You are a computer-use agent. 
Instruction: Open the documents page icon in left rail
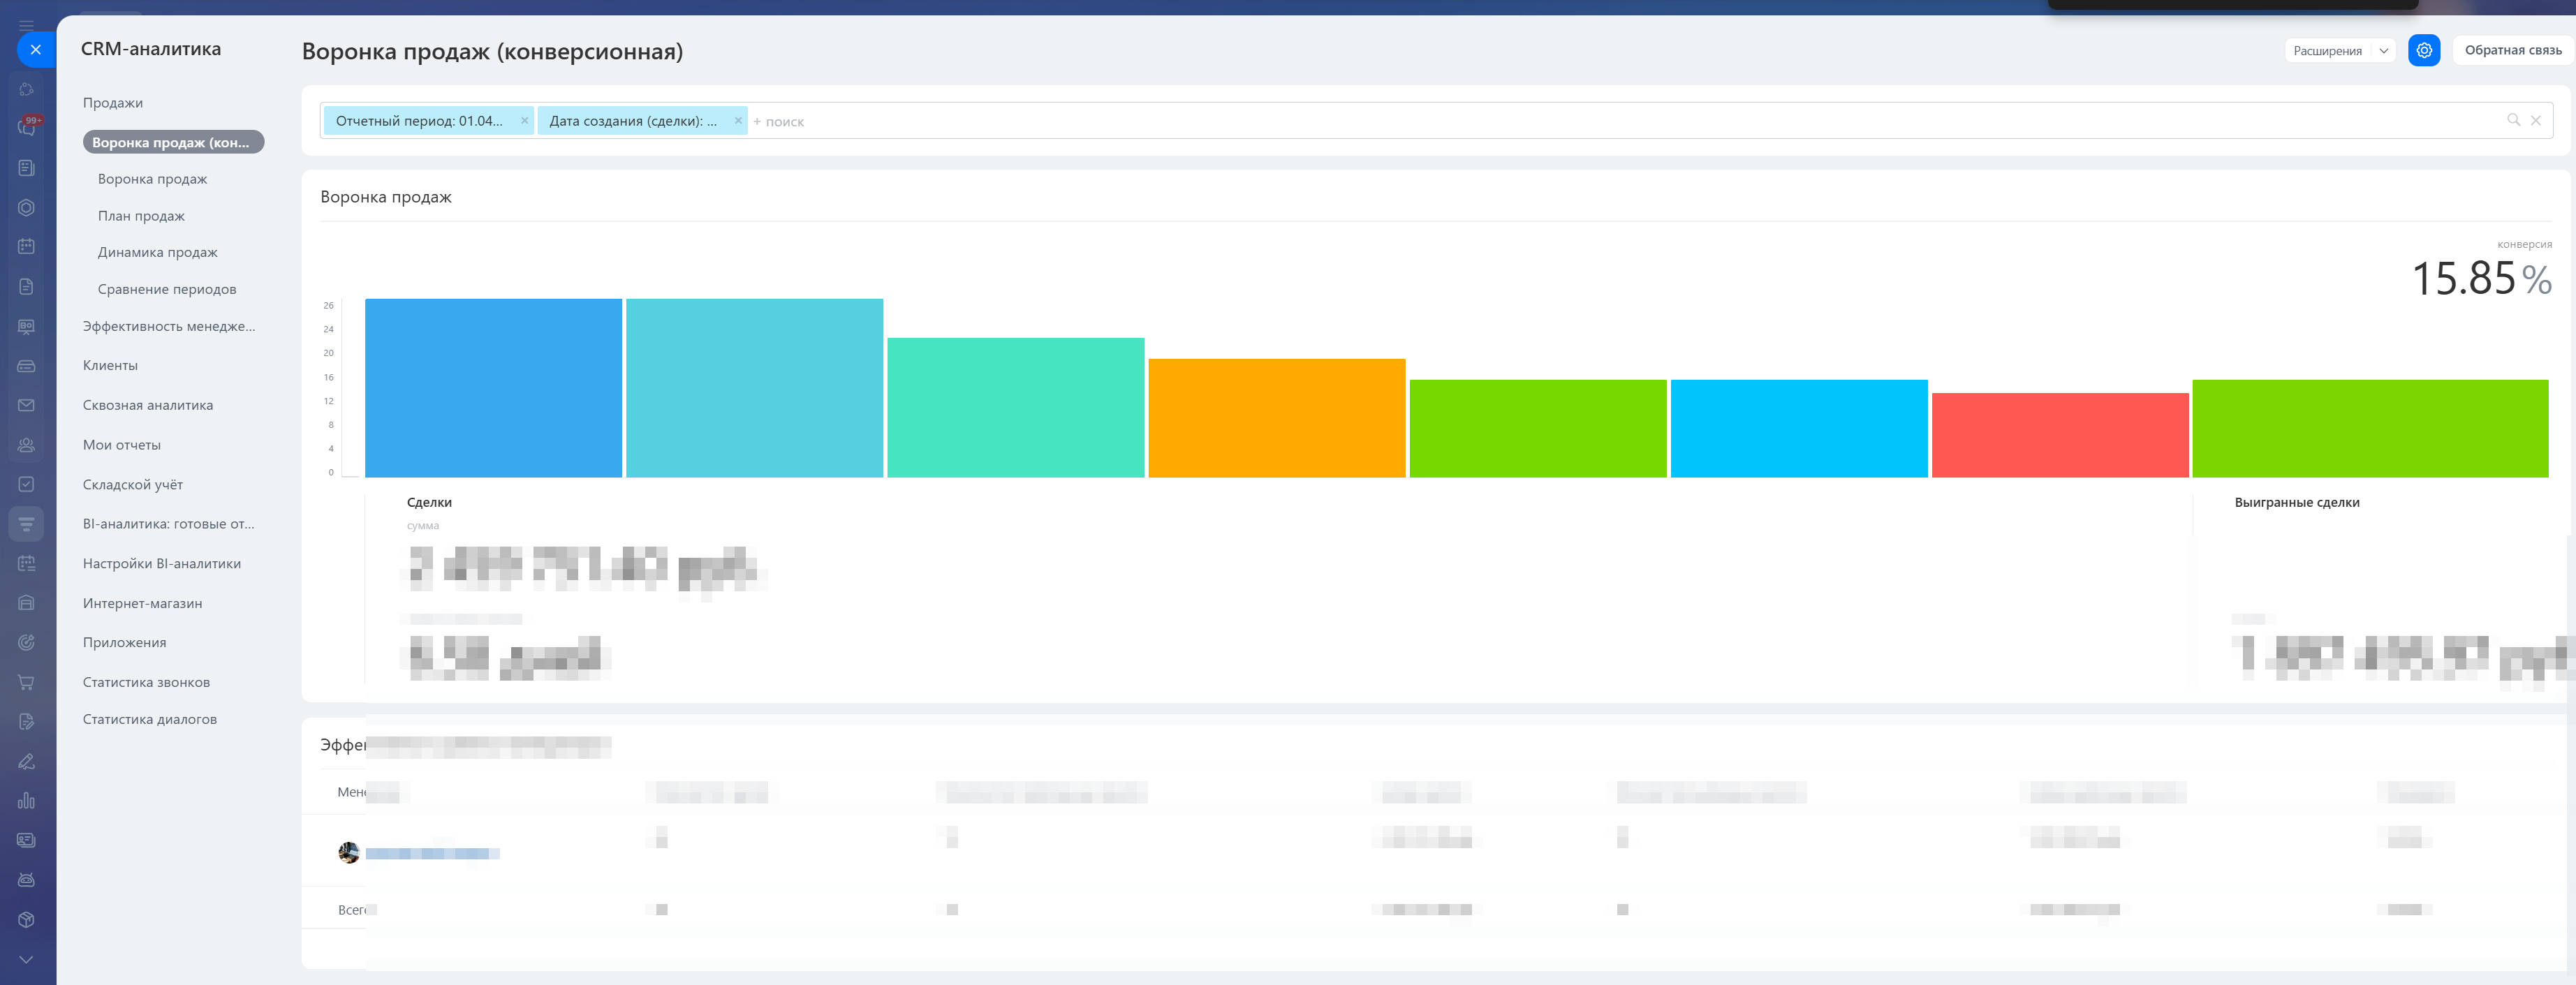coord(26,287)
